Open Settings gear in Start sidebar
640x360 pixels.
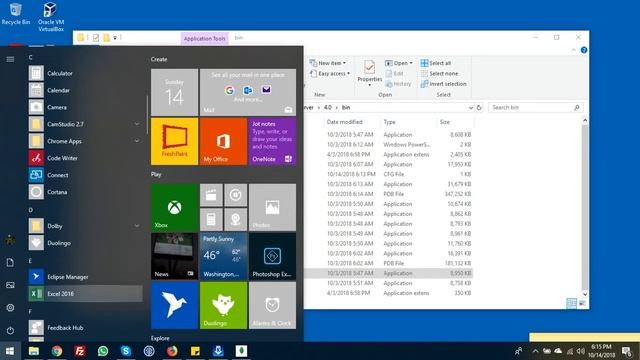tap(10, 308)
